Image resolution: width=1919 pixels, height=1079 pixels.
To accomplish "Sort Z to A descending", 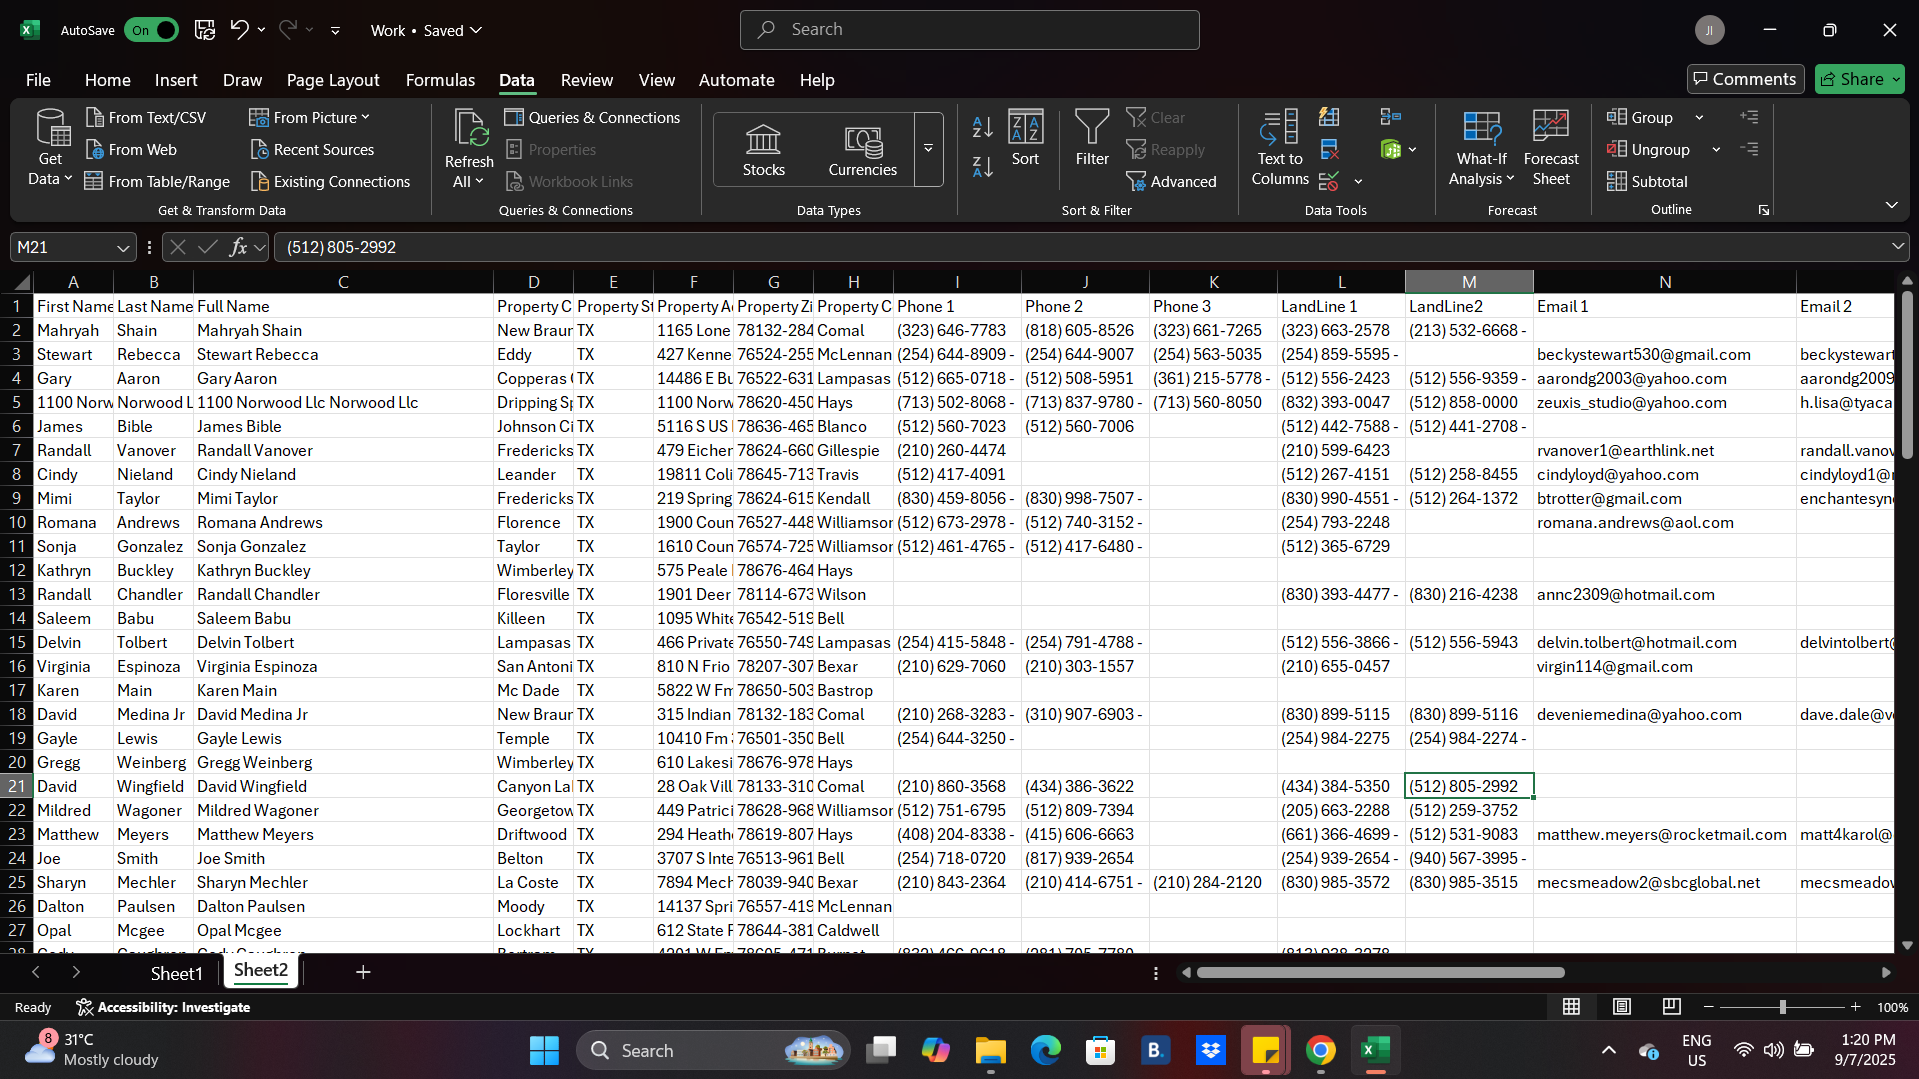I will point(982,167).
